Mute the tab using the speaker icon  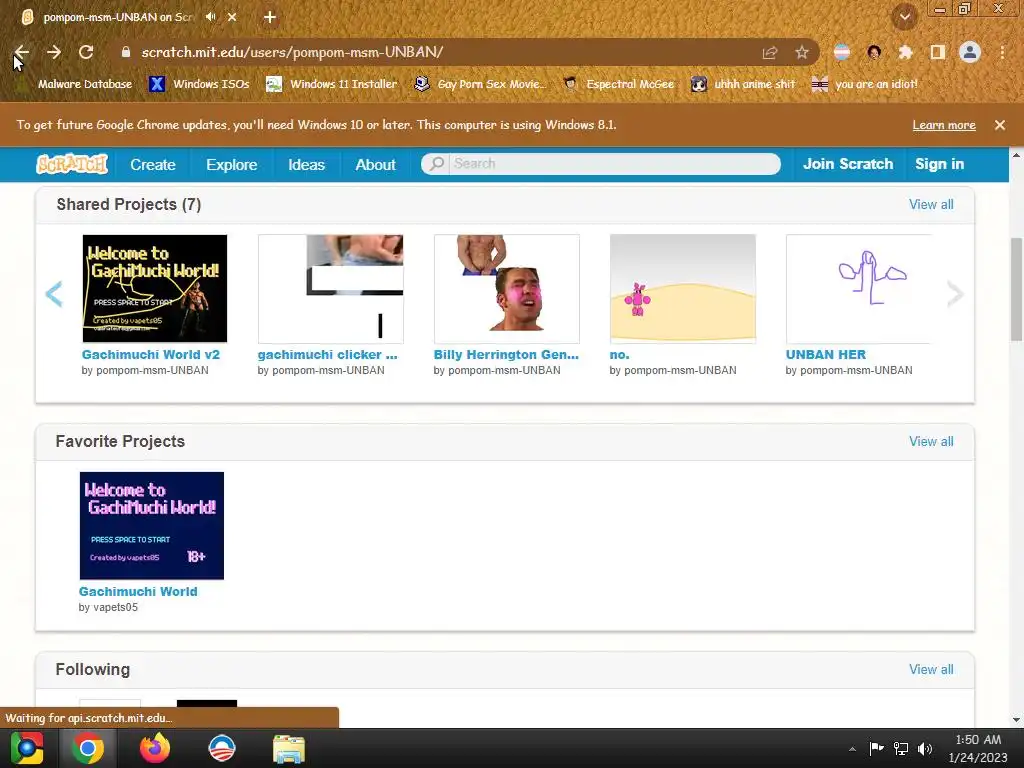point(210,17)
